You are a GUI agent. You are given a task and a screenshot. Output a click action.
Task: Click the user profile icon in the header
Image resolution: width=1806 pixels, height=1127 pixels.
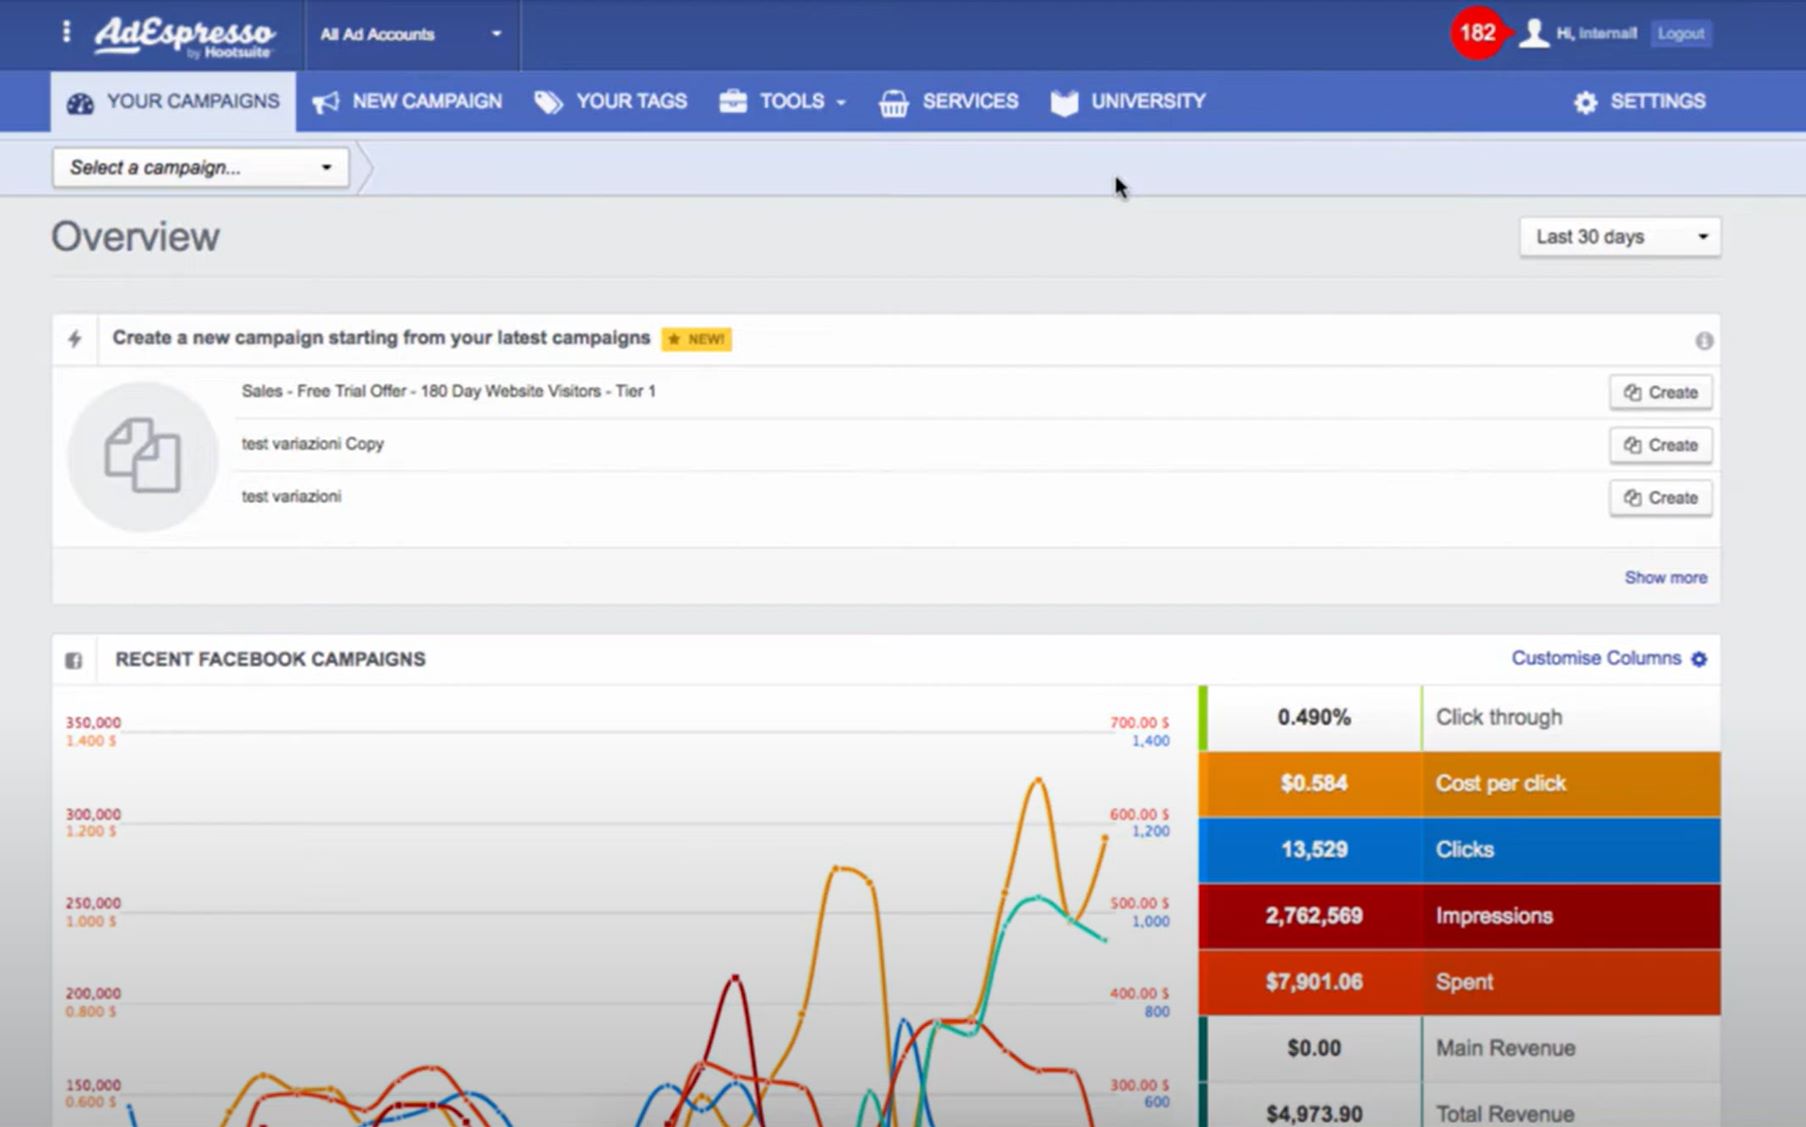coord(1533,33)
